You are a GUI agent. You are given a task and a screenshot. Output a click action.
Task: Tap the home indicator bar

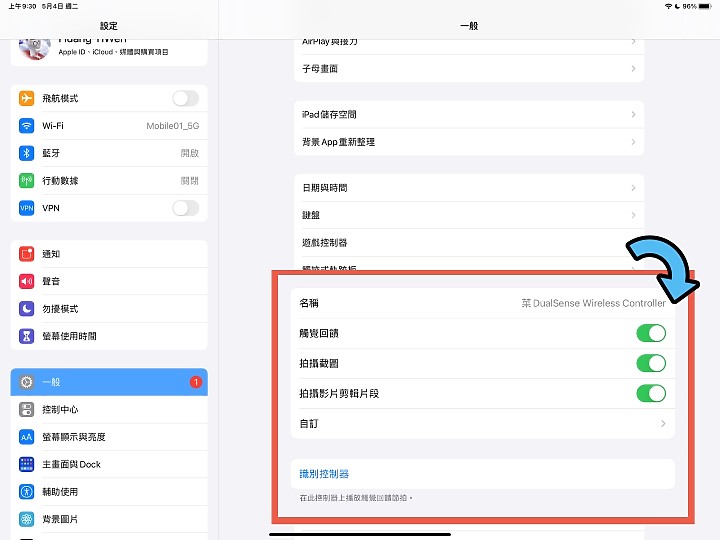tap(360, 534)
